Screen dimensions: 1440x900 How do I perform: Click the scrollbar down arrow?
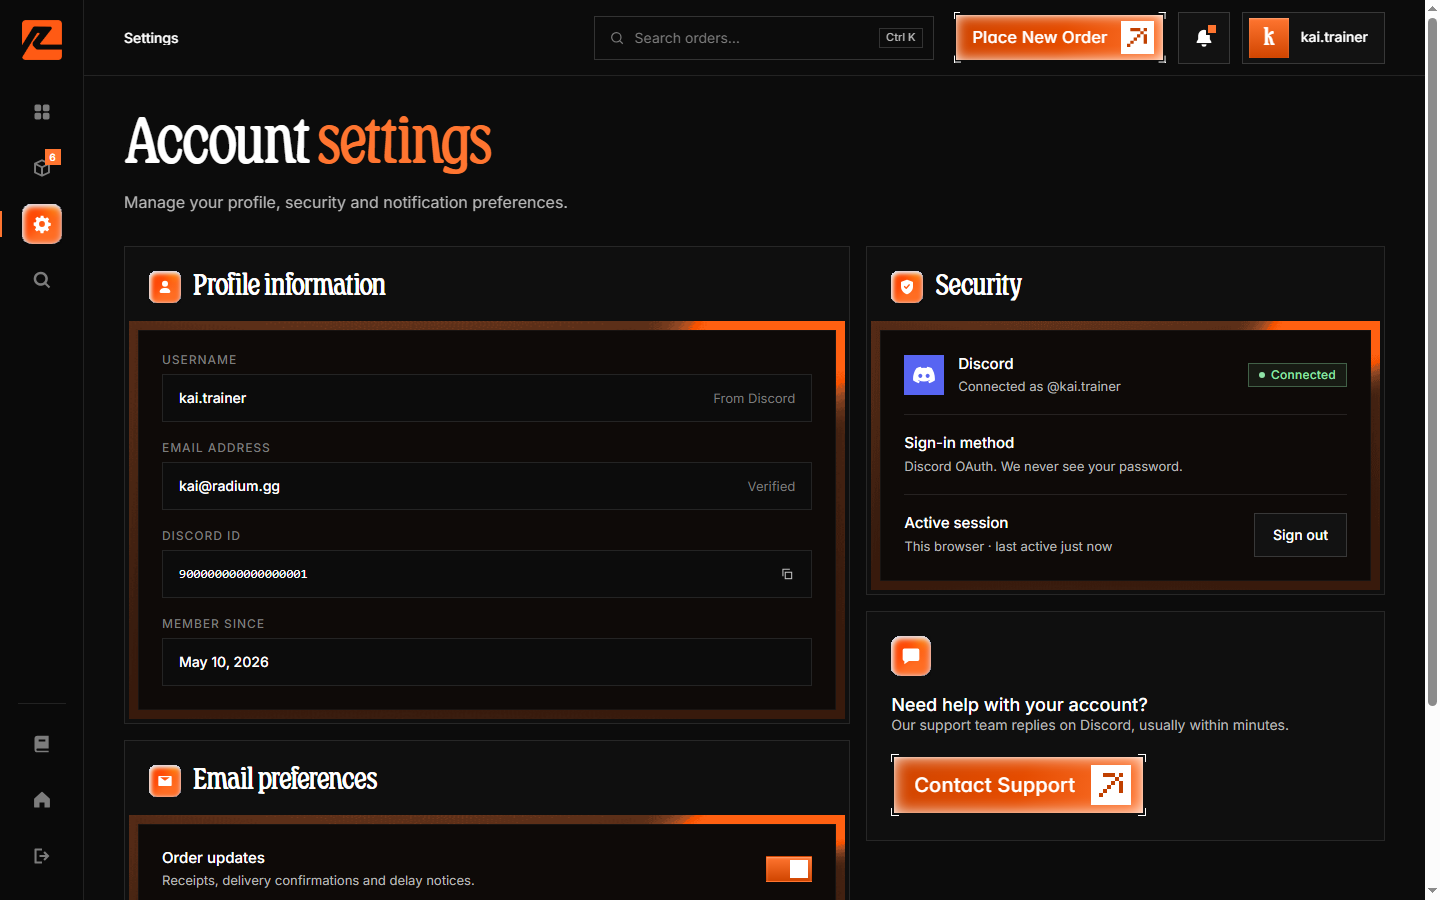(1432, 891)
